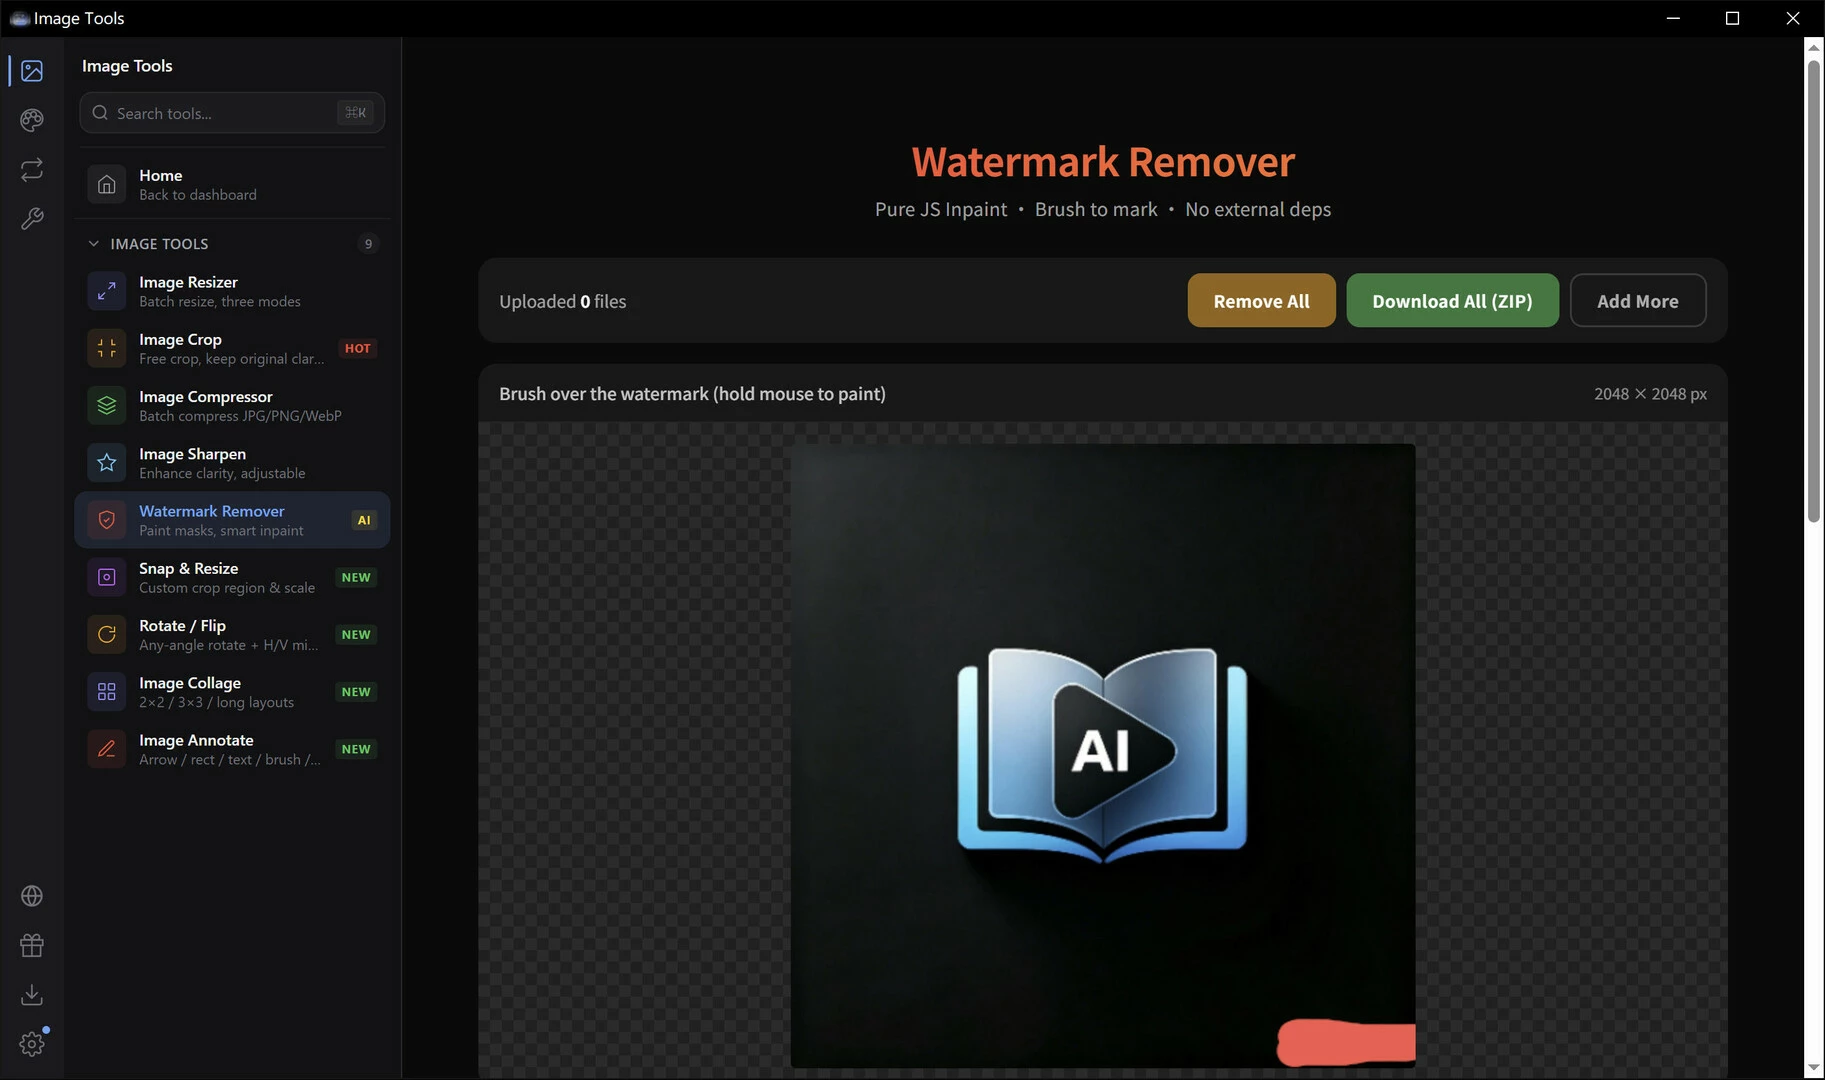The height and width of the screenshot is (1080, 1825).
Task: Open the wrench utilities rail icon
Action: 32,219
